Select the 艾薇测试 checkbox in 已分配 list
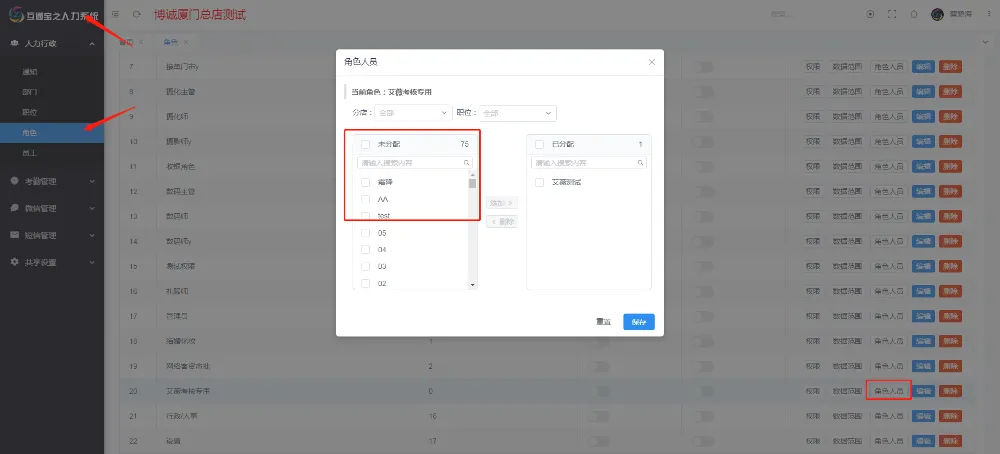The image size is (1000, 454). 540,182
